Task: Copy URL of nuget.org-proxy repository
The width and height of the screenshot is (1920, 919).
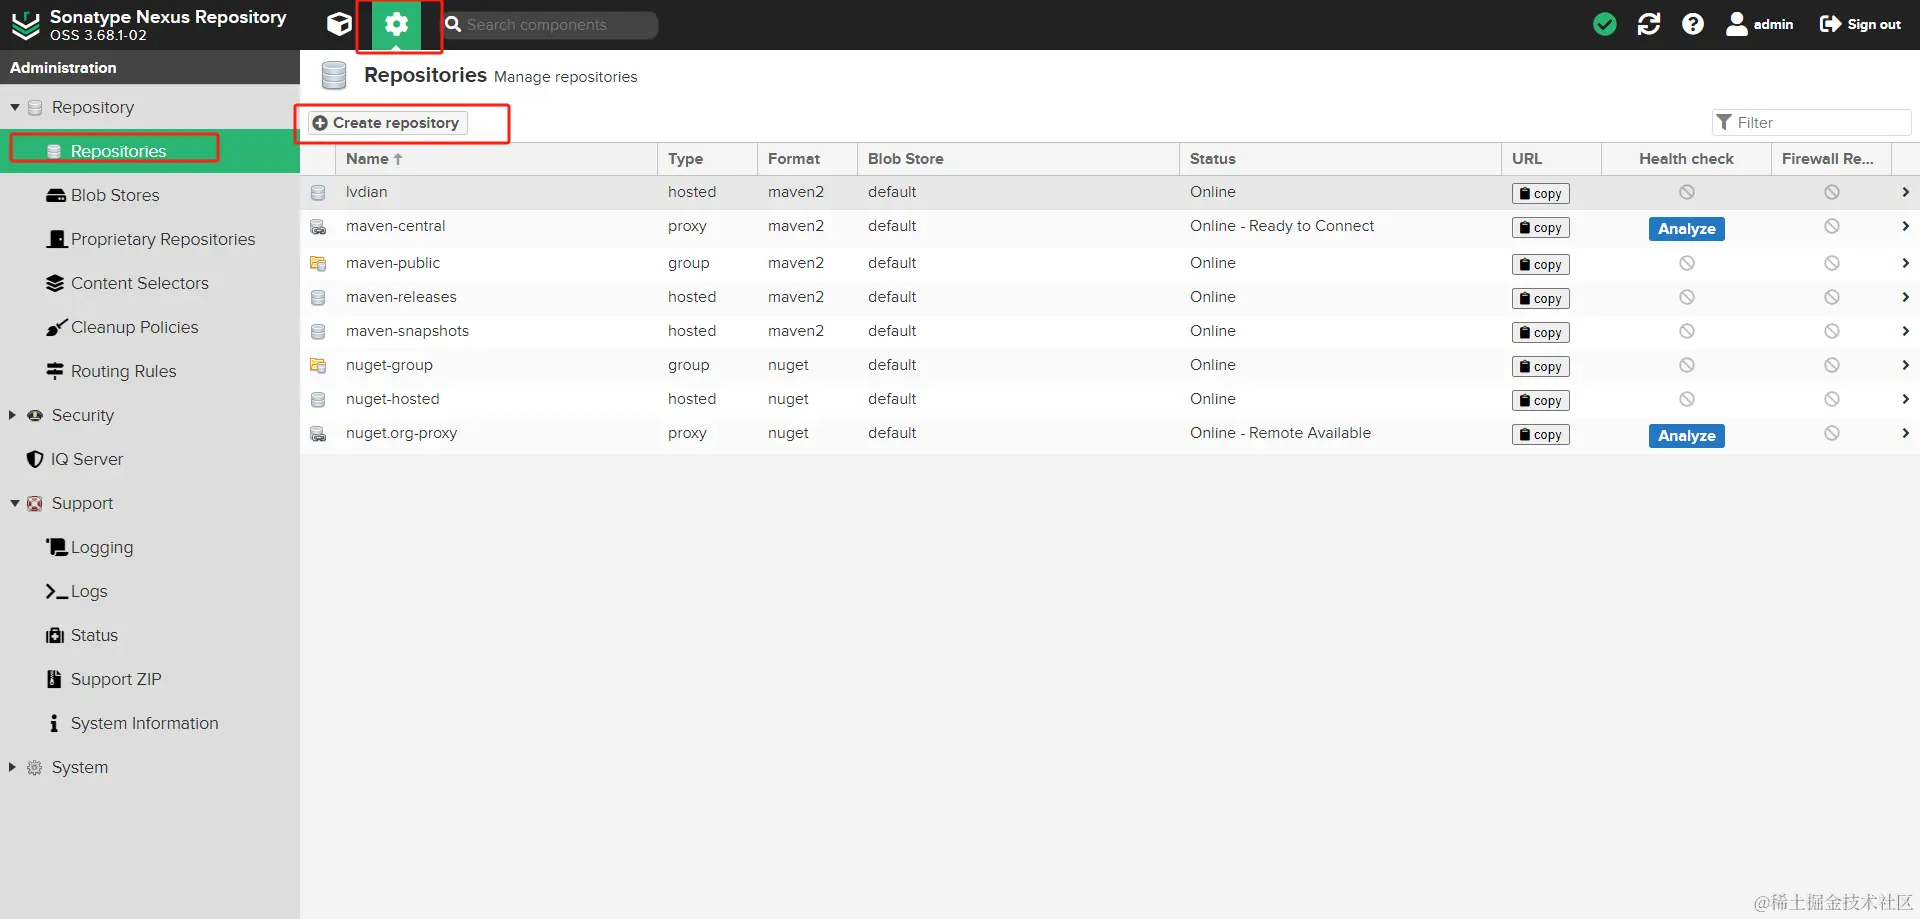Action: (1540, 435)
